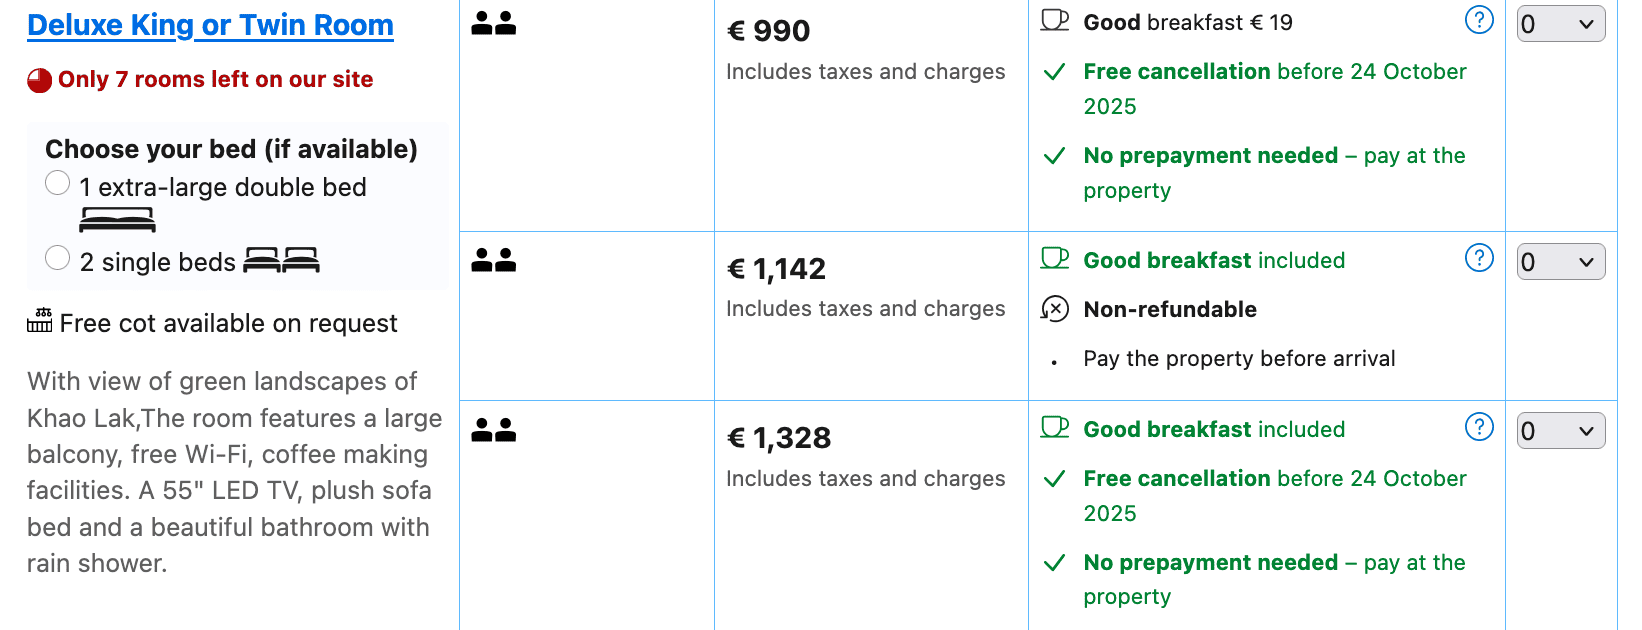Select the 1 extra-large double bed option
Image resolution: width=1642 pixels, height=630 pixels.
[x=58, y=183]
